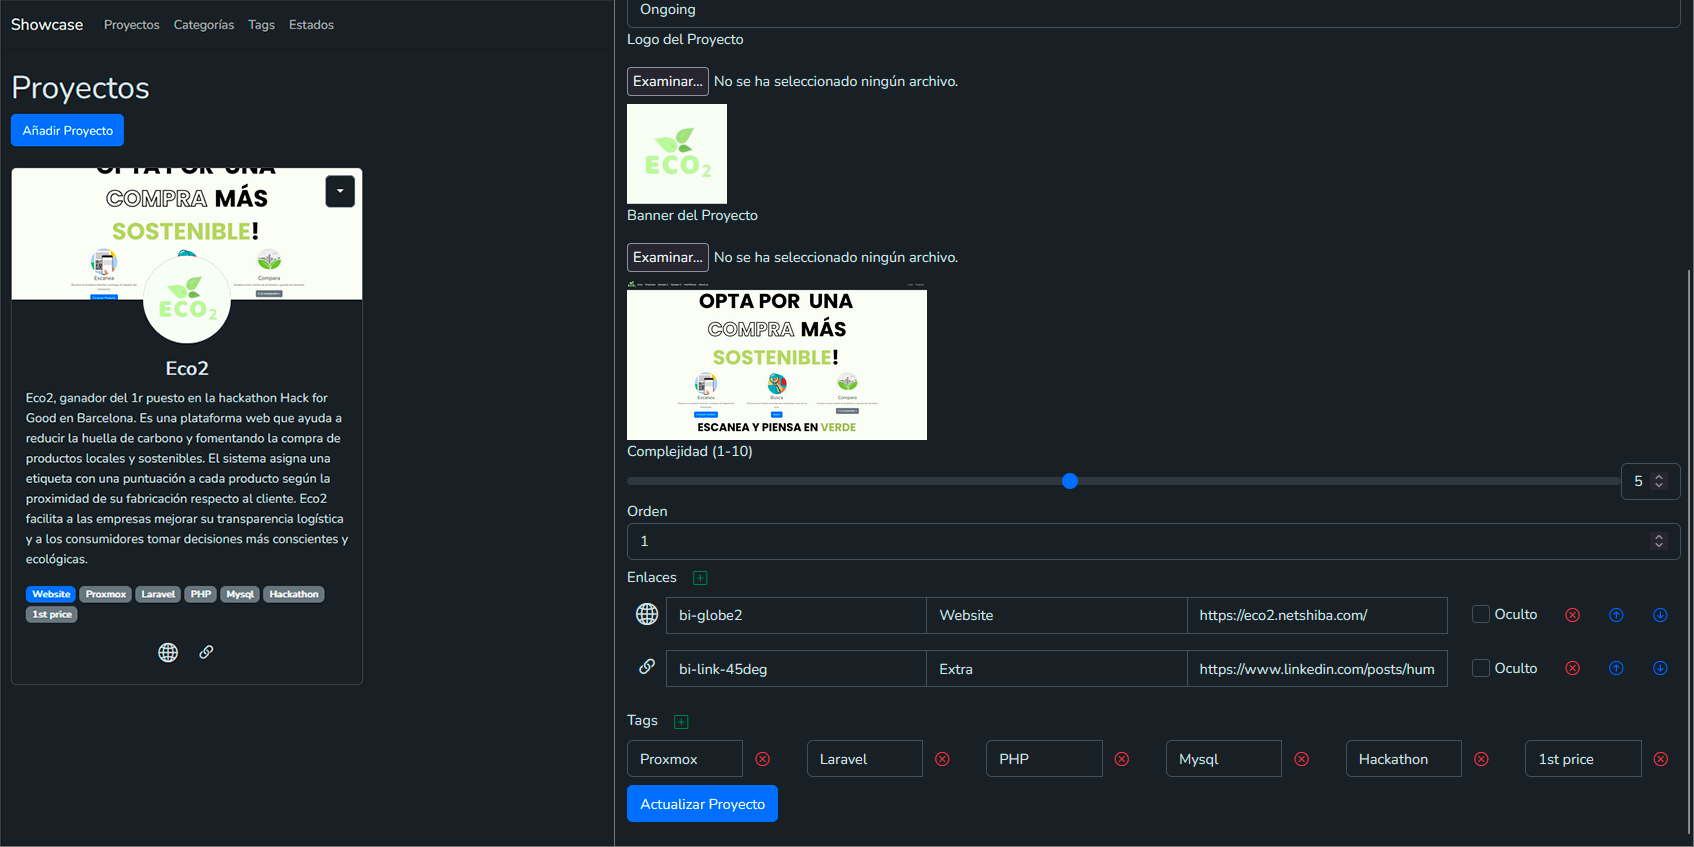Viewport: 1694px width, 847px height.
Task: Click the add link plus icon beside Enlaces
Action: click(x=700, y=578)
